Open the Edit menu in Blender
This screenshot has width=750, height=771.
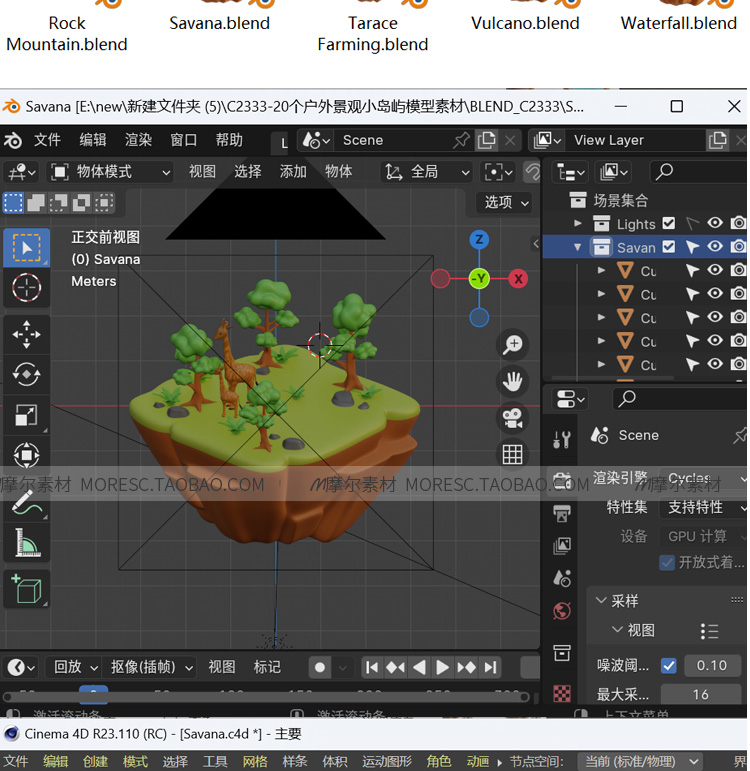click(93, 141)
